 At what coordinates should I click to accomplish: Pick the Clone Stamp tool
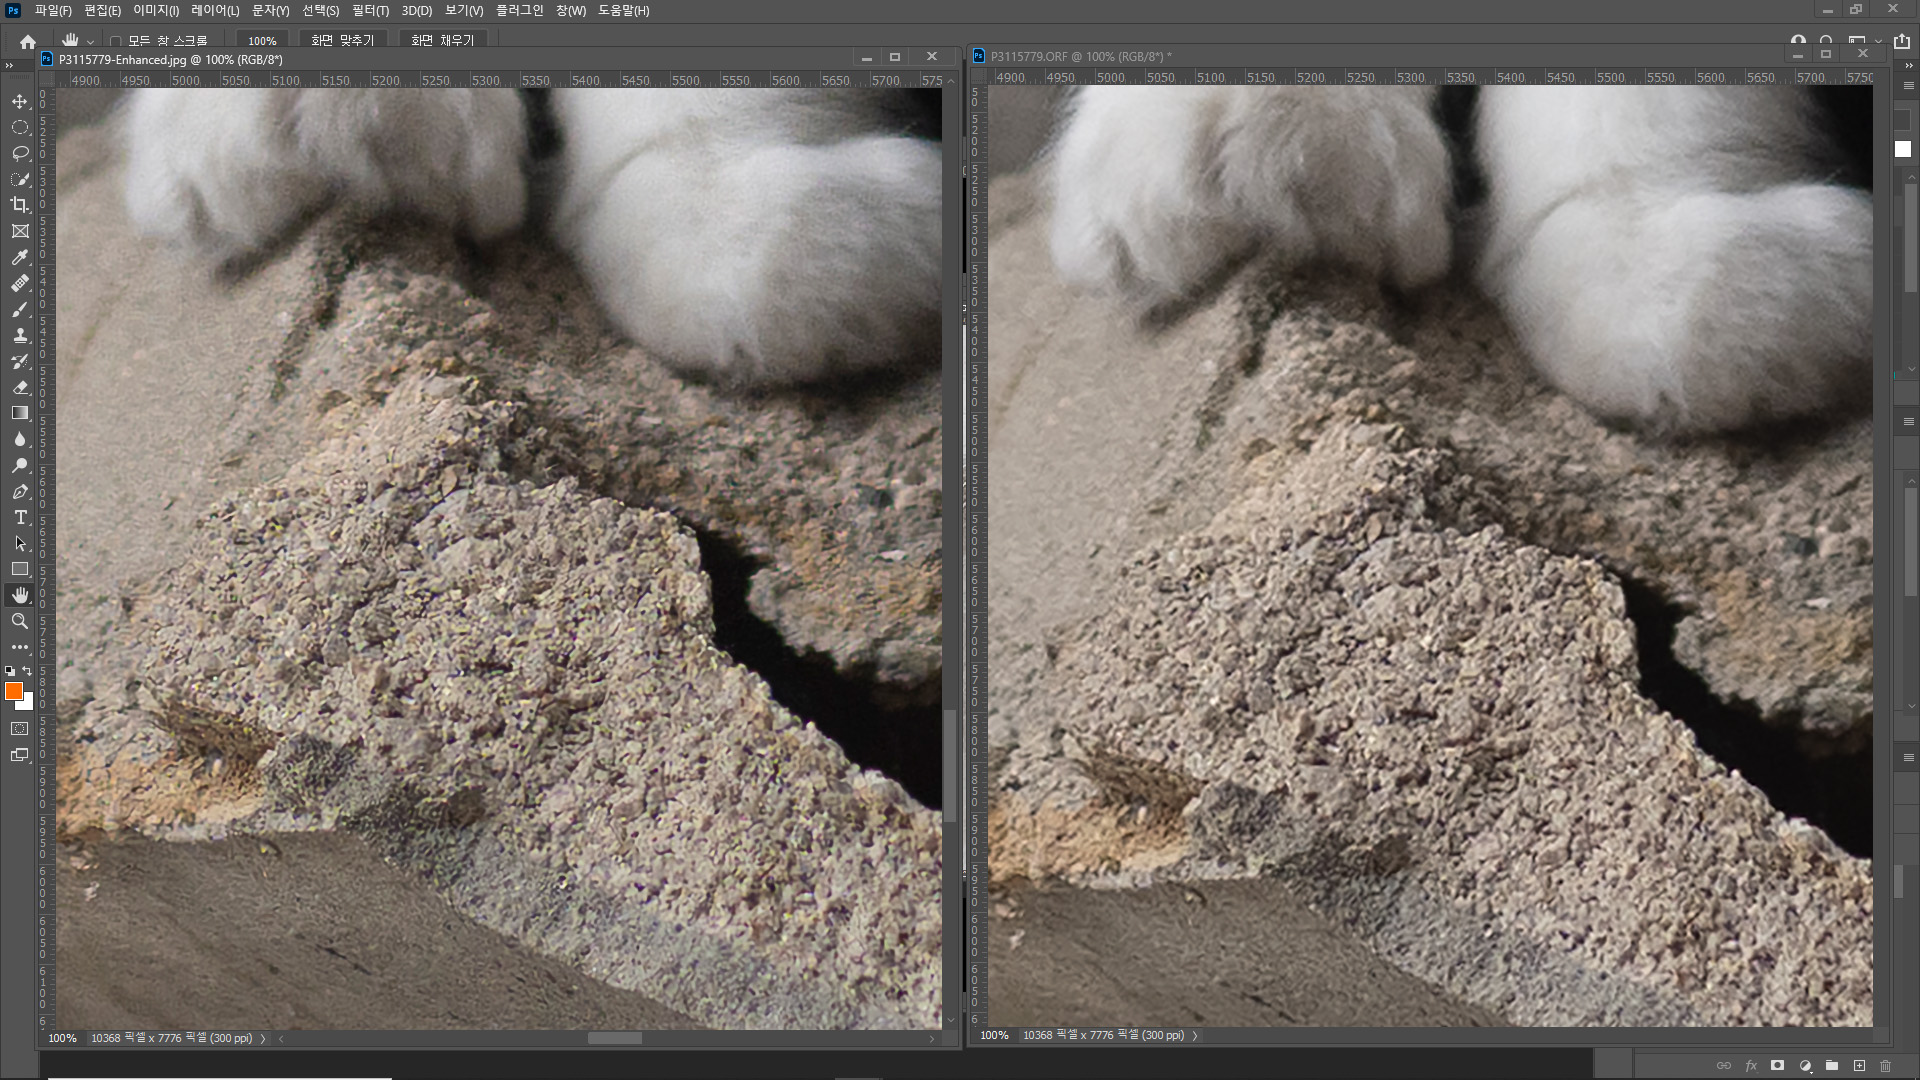[19, 335]
